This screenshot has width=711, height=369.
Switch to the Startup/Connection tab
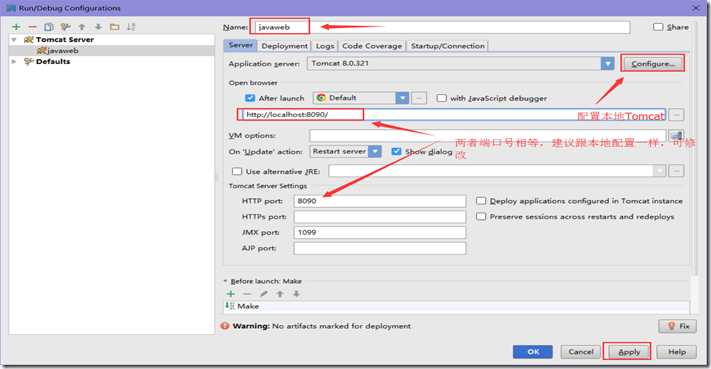click(448, 46)
